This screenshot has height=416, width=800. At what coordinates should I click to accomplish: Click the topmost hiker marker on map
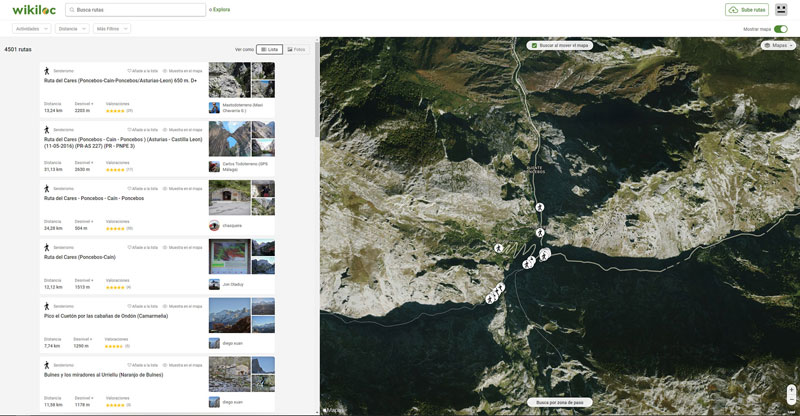click(x=539, y=207)
